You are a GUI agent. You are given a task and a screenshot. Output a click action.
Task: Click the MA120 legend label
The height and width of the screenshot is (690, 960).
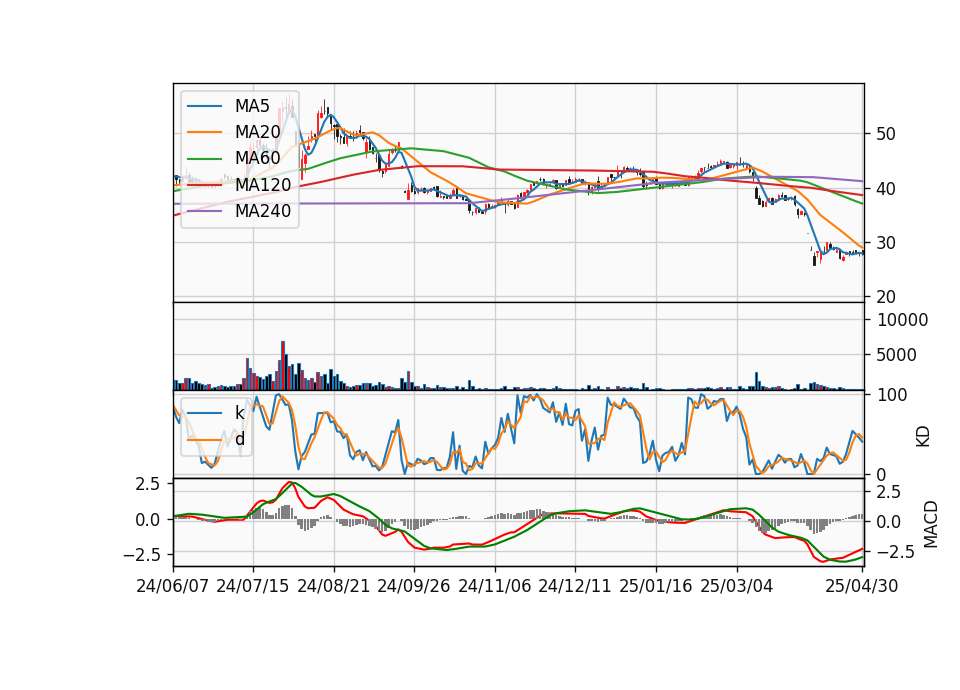pyautogui.click(x=263, y=184)
